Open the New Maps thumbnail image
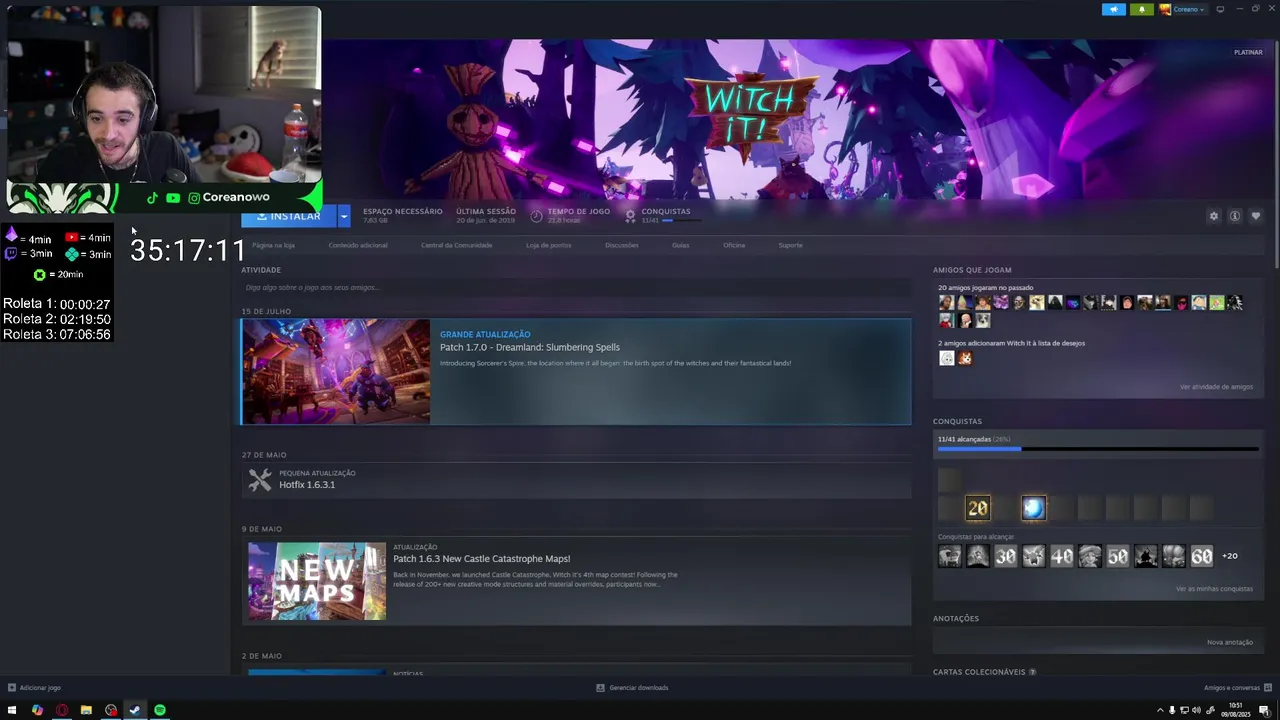1280x720 pixels. click(317, 581)
